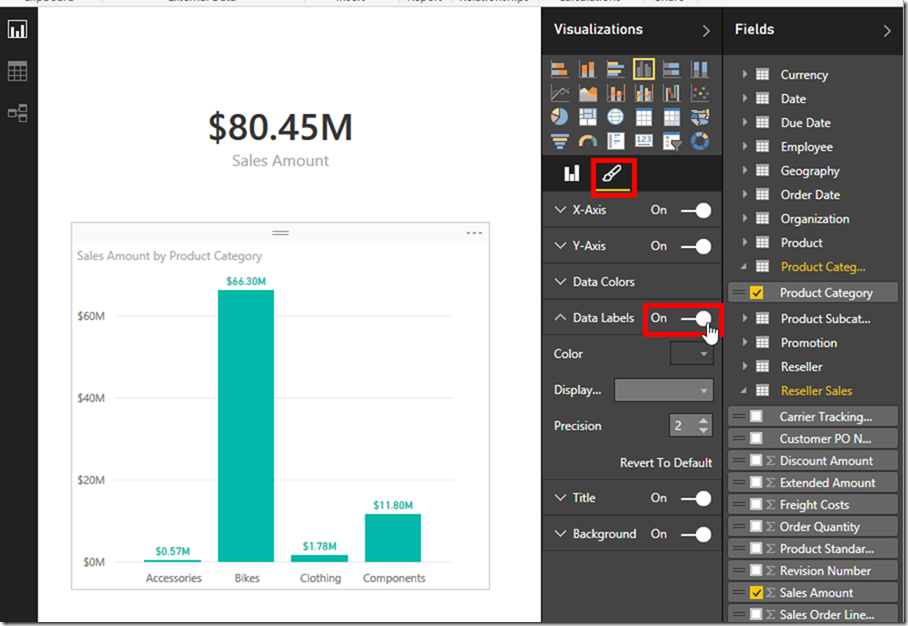
Task: Check the Carrier Tracking field
Action: coord(756,416)
